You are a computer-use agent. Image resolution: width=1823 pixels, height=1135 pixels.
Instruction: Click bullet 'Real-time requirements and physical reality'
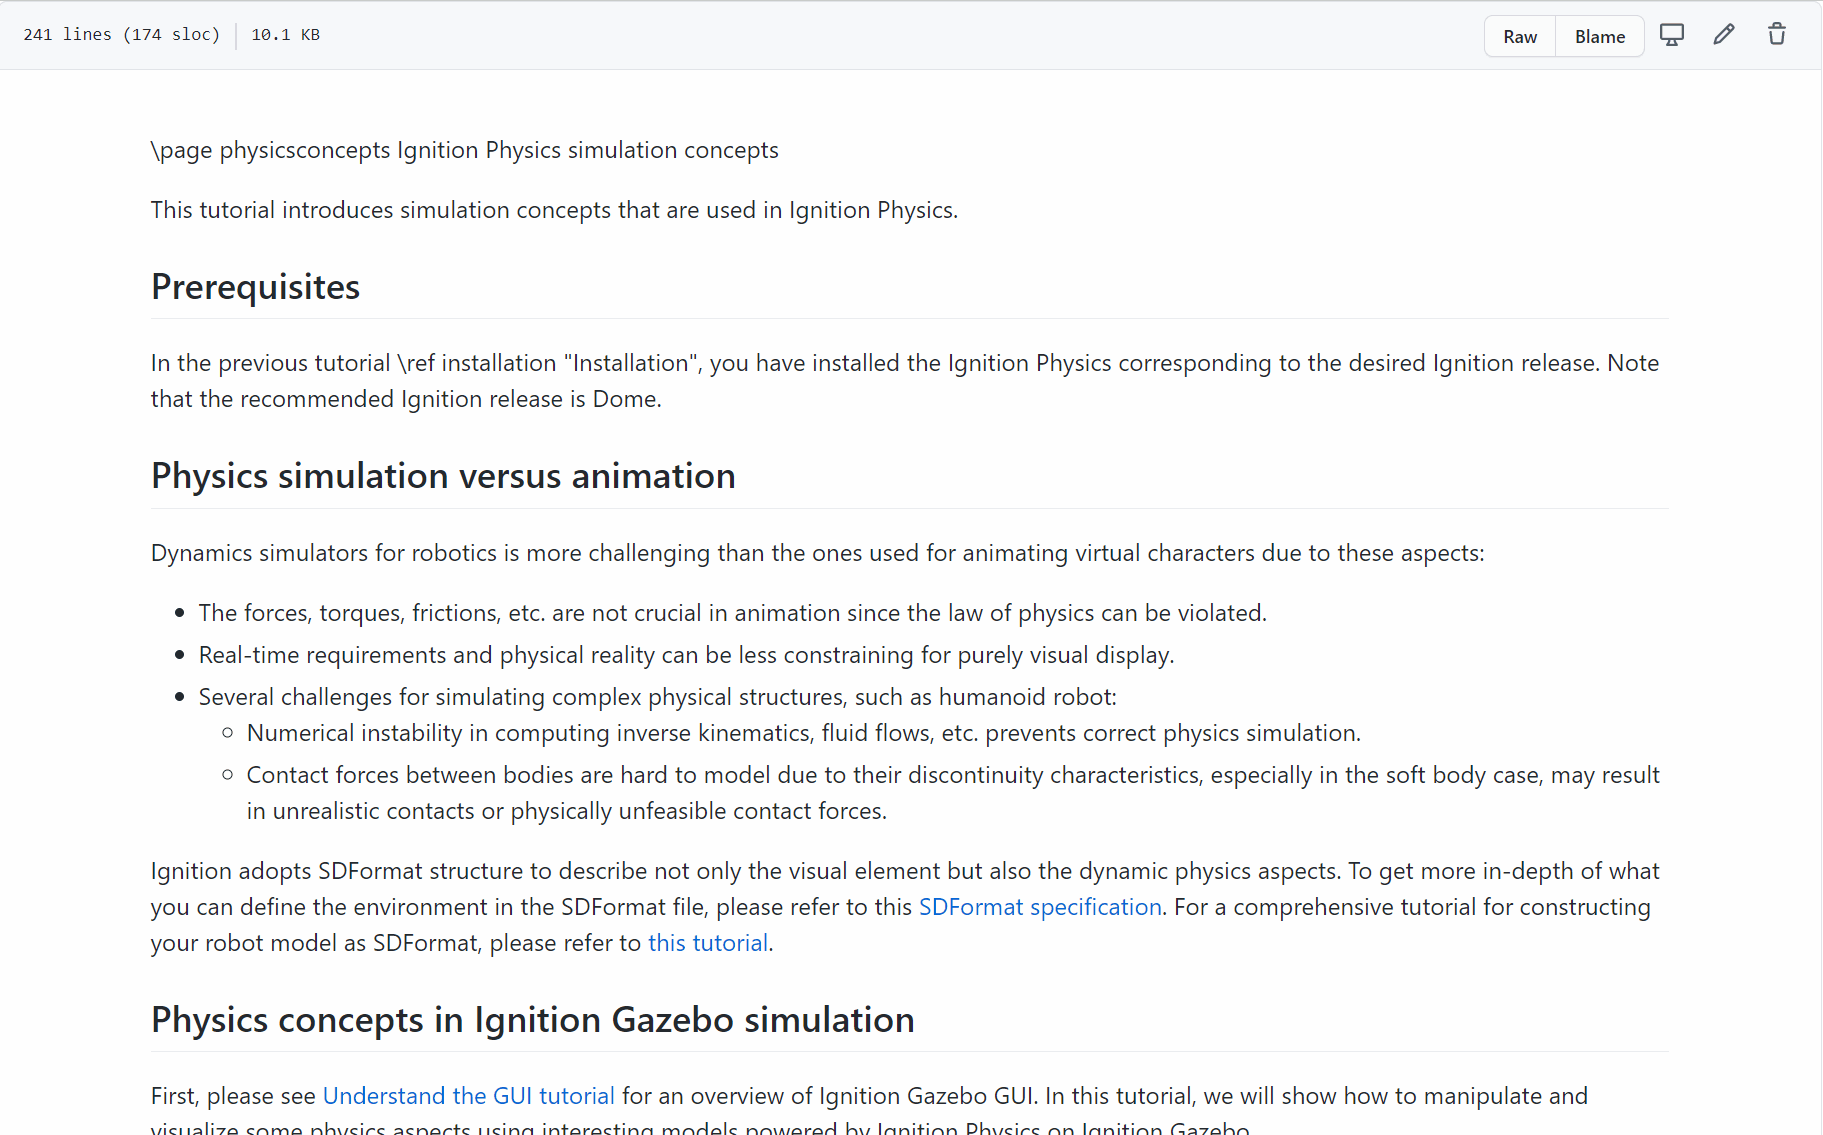pyautogui.click(x=687, y=655)
